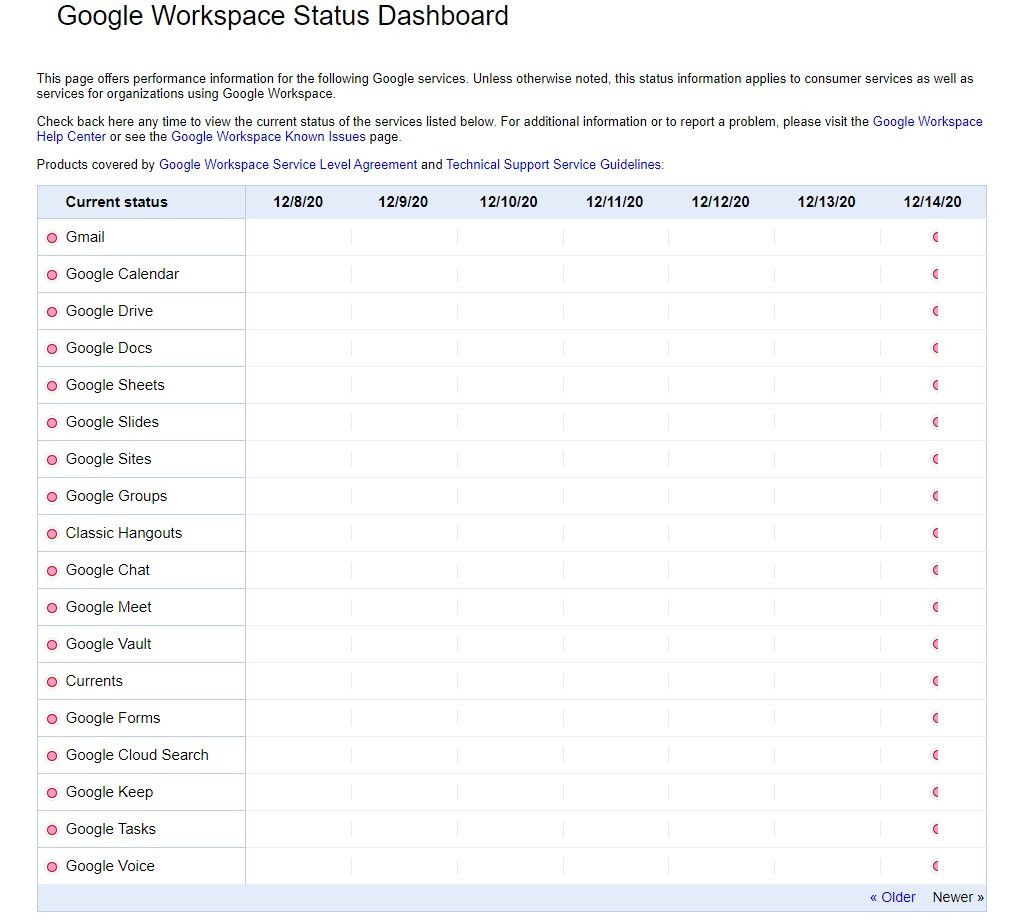
Task: Click the Google Sheets status indicator dot
Action: tap(52, 386)
